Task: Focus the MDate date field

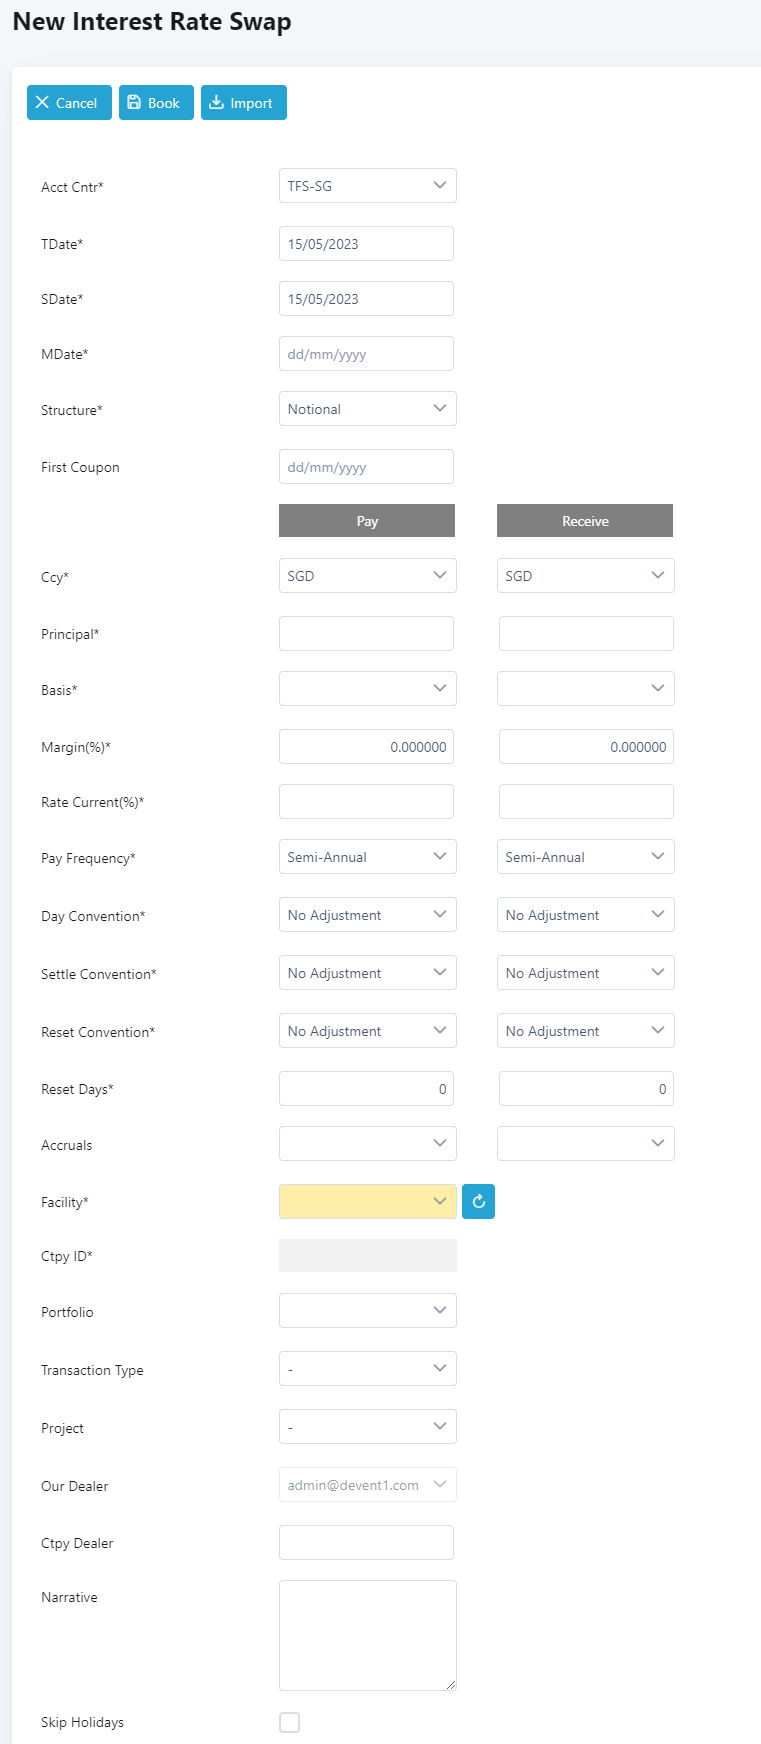Action: click(x=366, y=354)
